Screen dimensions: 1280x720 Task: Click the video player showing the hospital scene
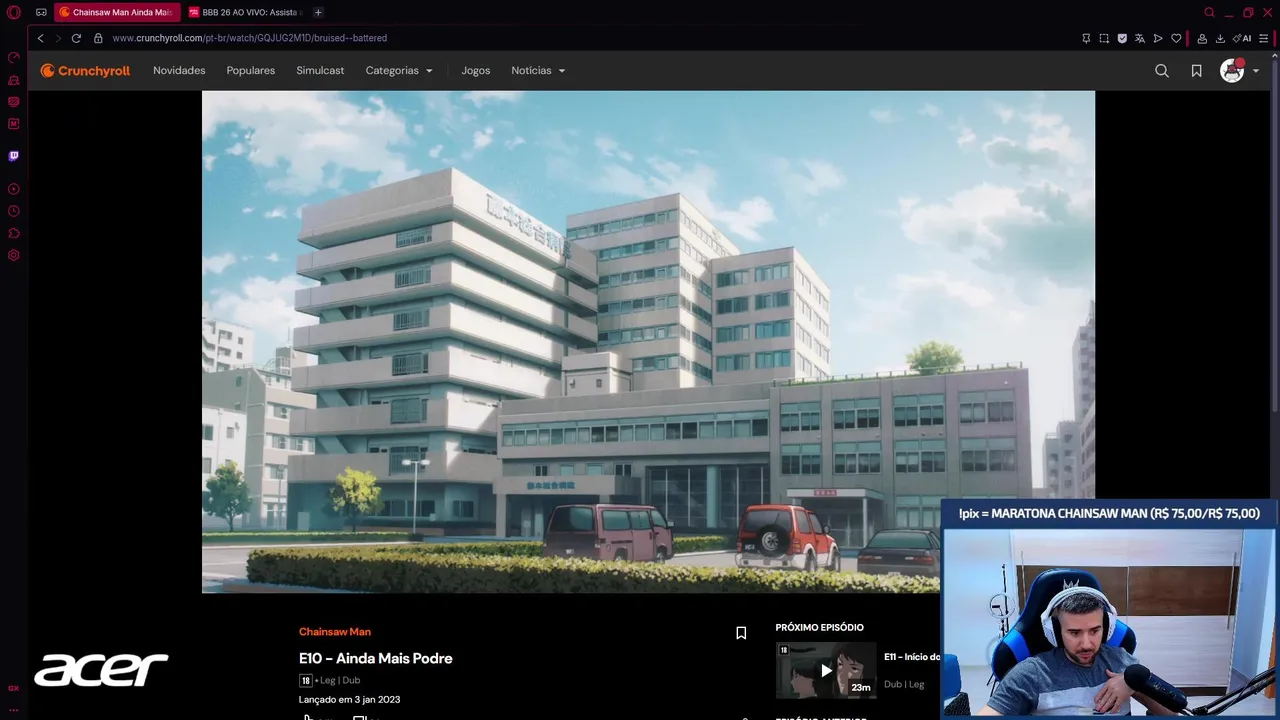[x=648, y=342]
